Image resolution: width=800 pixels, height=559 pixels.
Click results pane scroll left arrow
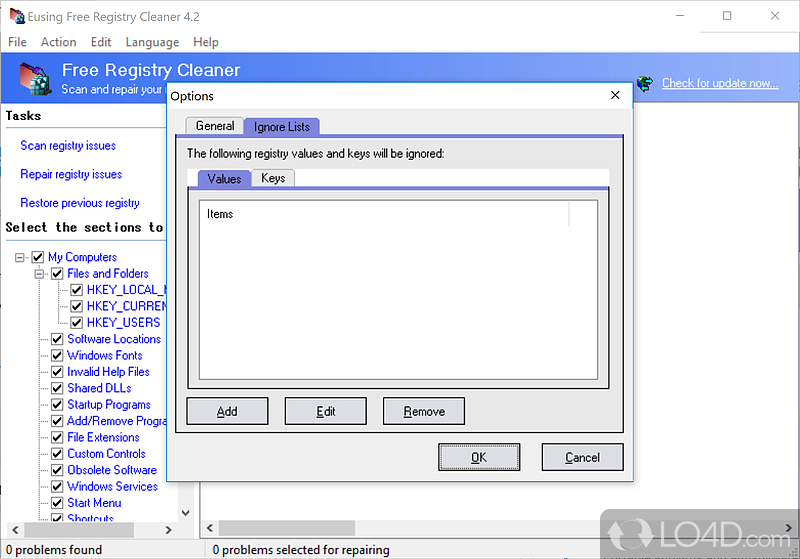click(x=210, y=527)
